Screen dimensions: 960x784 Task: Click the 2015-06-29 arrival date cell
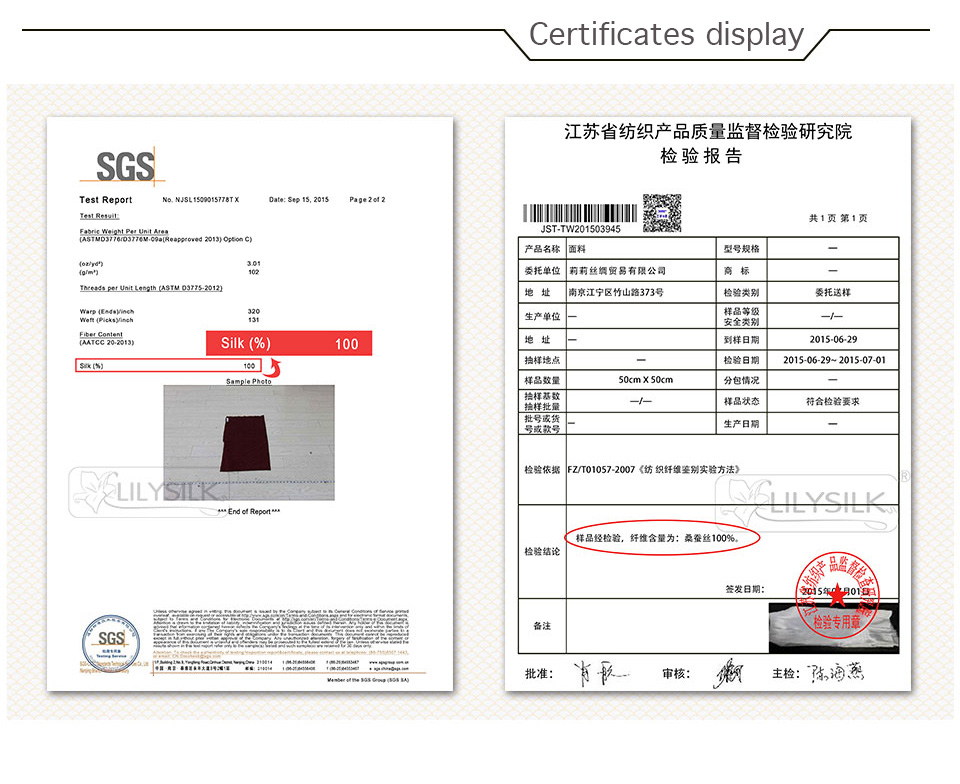click(x=833, y=339)
